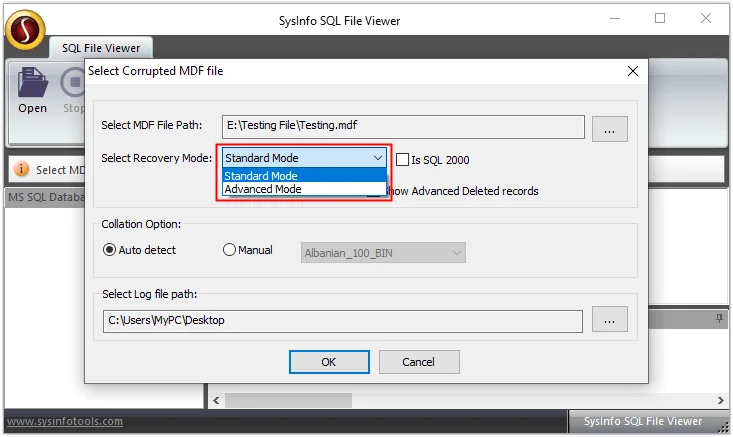This screenshot has height=437, width=733.
Task: Browse for the log file path
Action: point(610,319)
